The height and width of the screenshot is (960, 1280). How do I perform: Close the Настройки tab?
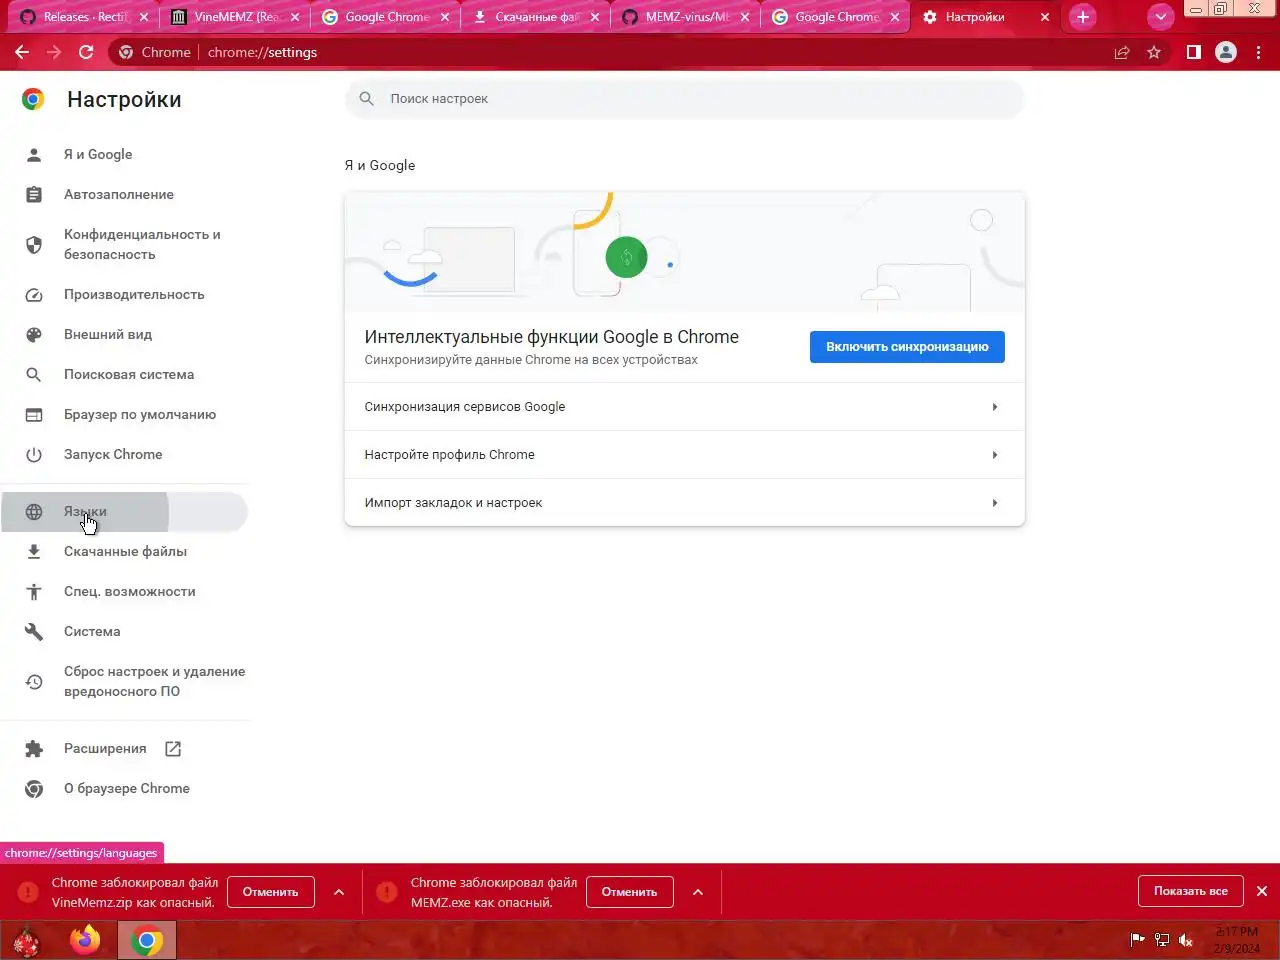tap(1045, 17)
